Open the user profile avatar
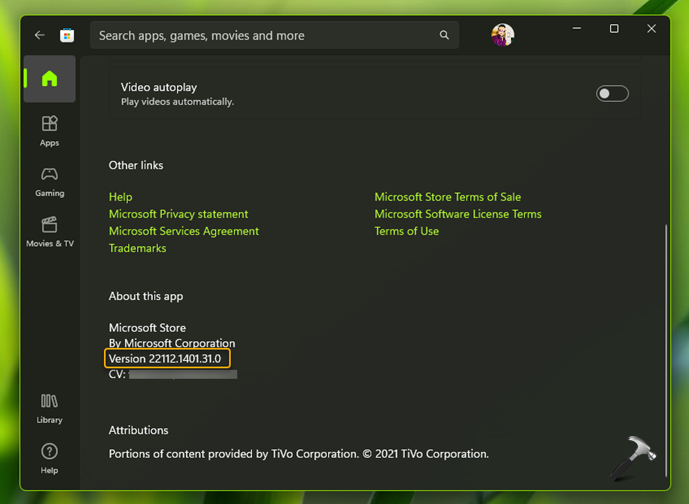689x504 pixels. [x=503, y=35]
